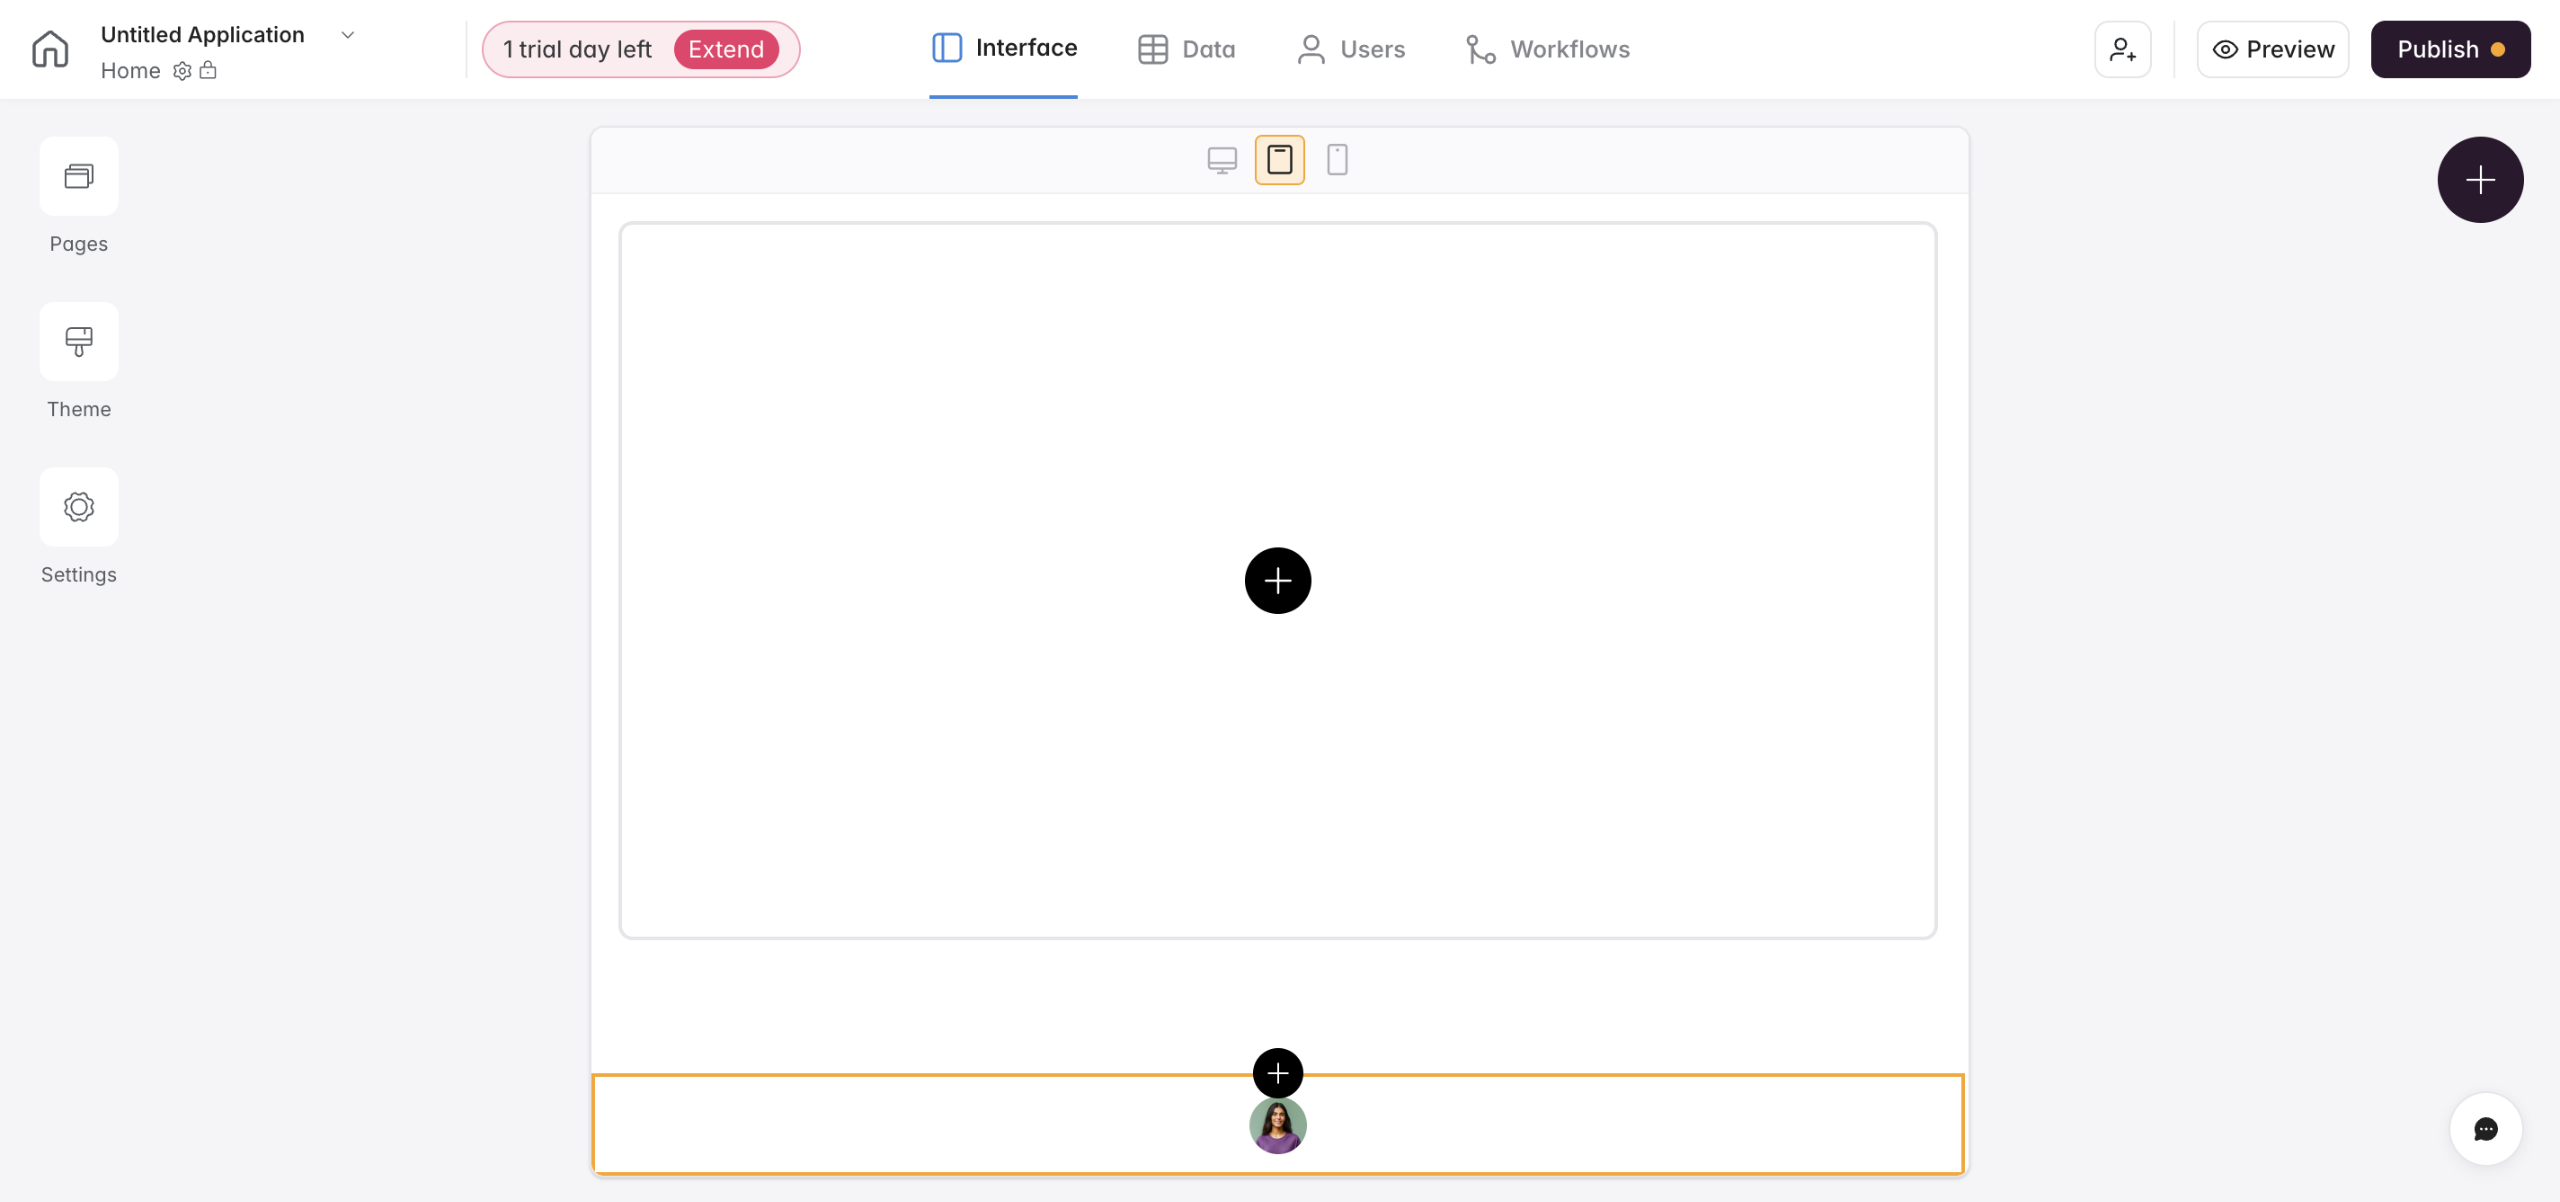Click the page settings gear beside Home

[x=182, y=71]
